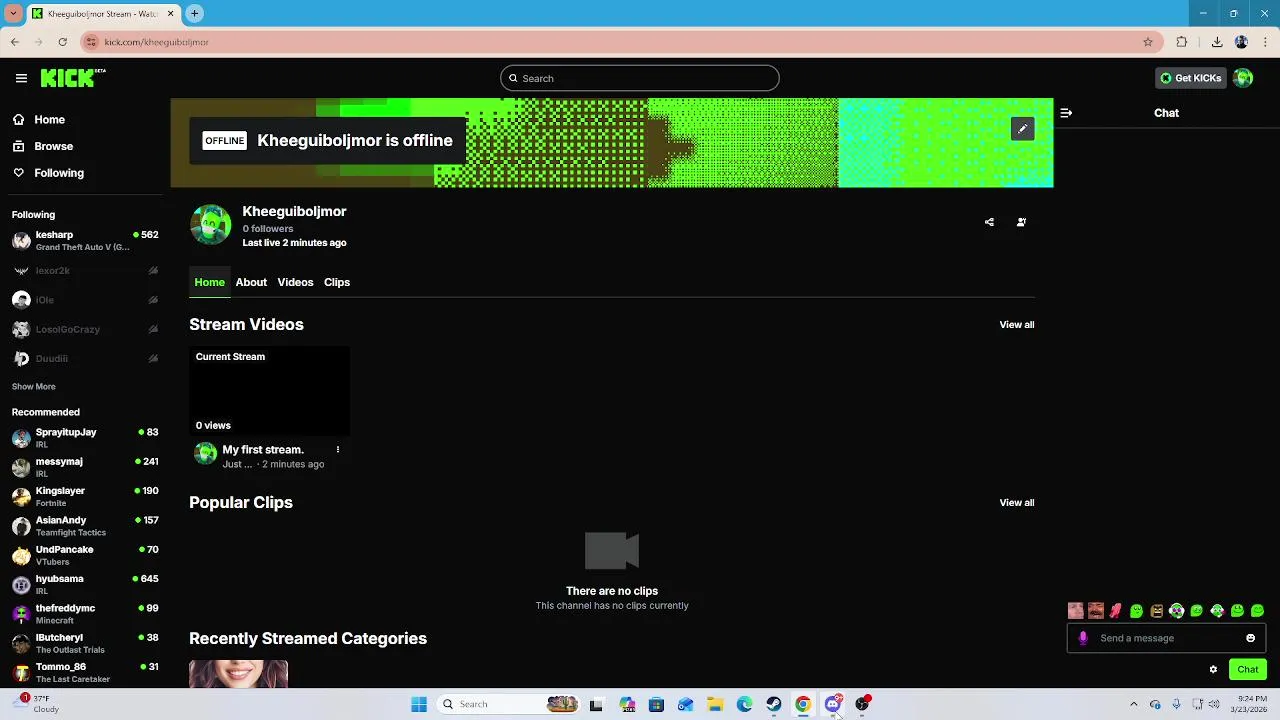
Task: Click the Get KICKs button
Action: click(1191, 78)
